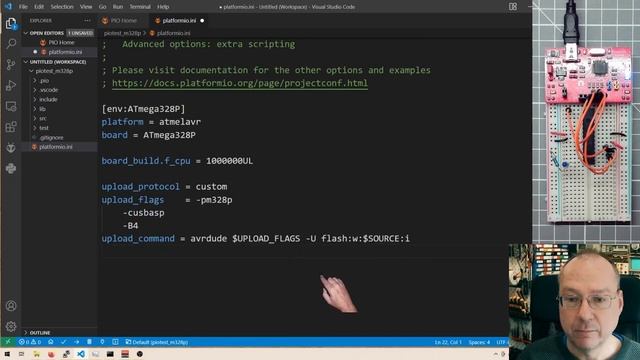Open the Extensions view

11,127
